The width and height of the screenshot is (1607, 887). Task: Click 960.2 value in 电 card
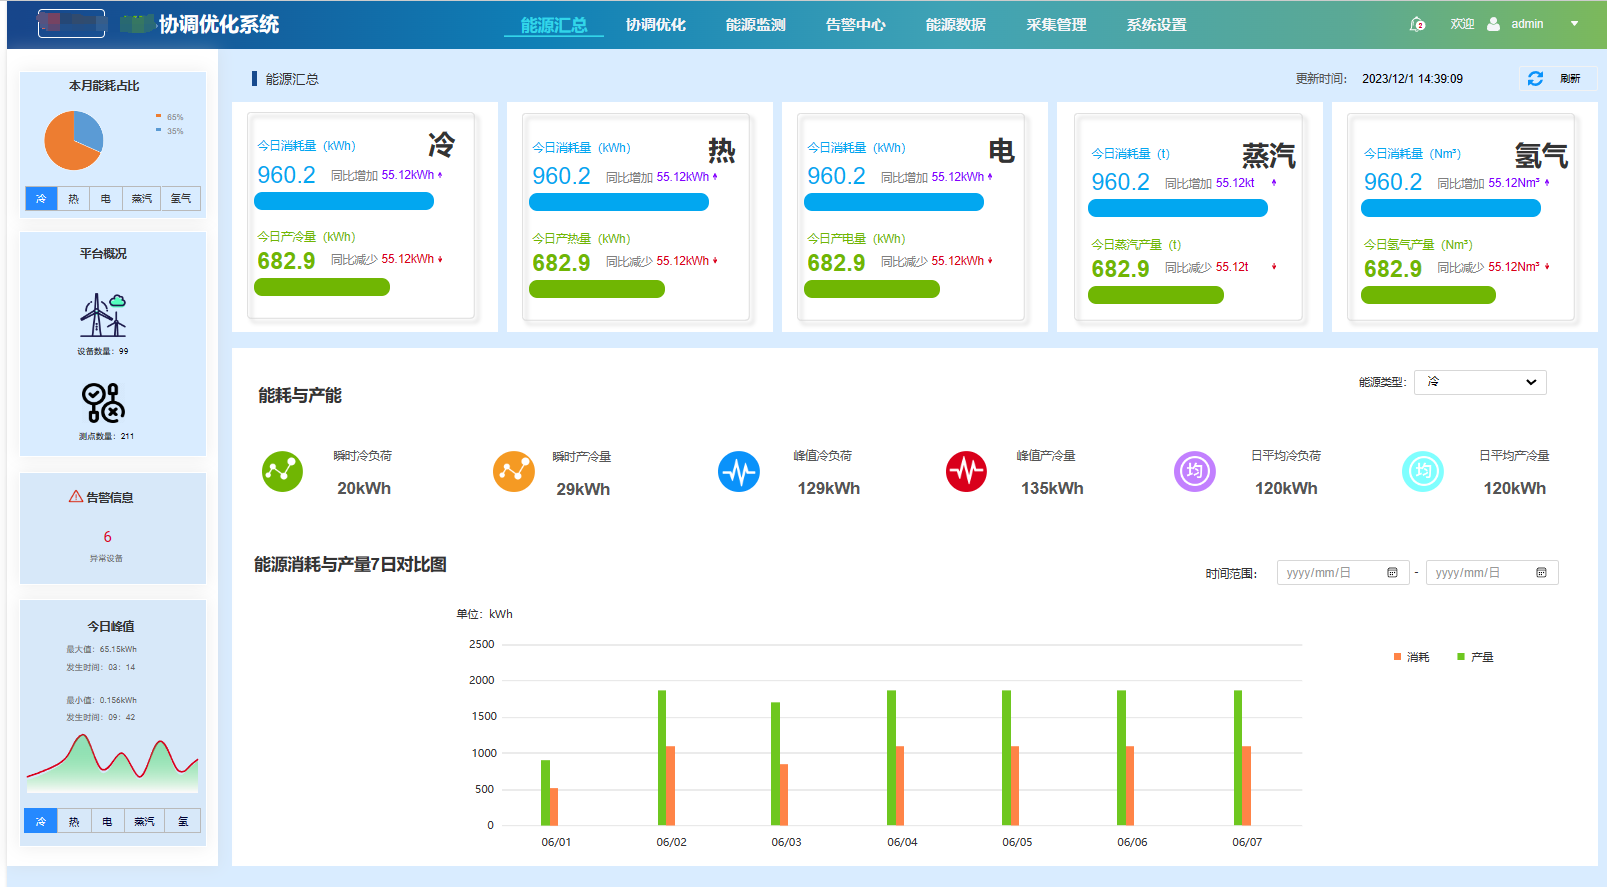click(x=836, y=176)
